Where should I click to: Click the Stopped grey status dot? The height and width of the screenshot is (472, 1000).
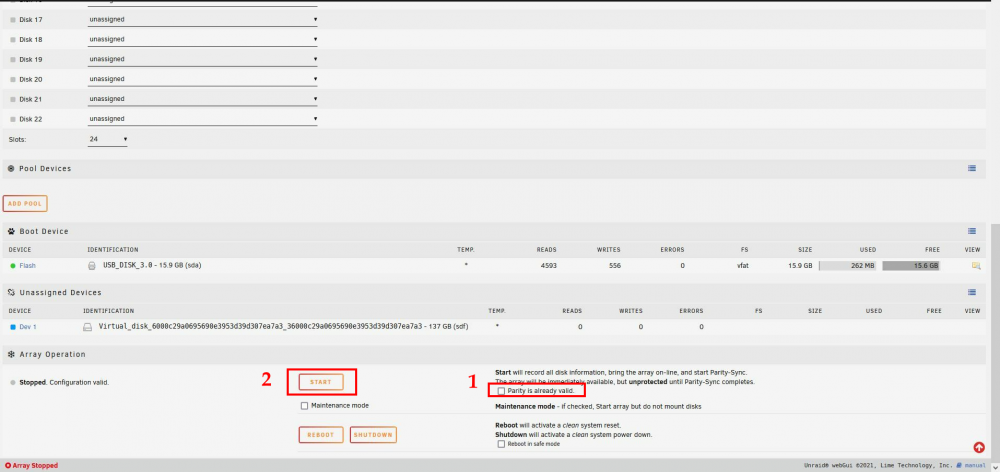click(x=13, y=383)
